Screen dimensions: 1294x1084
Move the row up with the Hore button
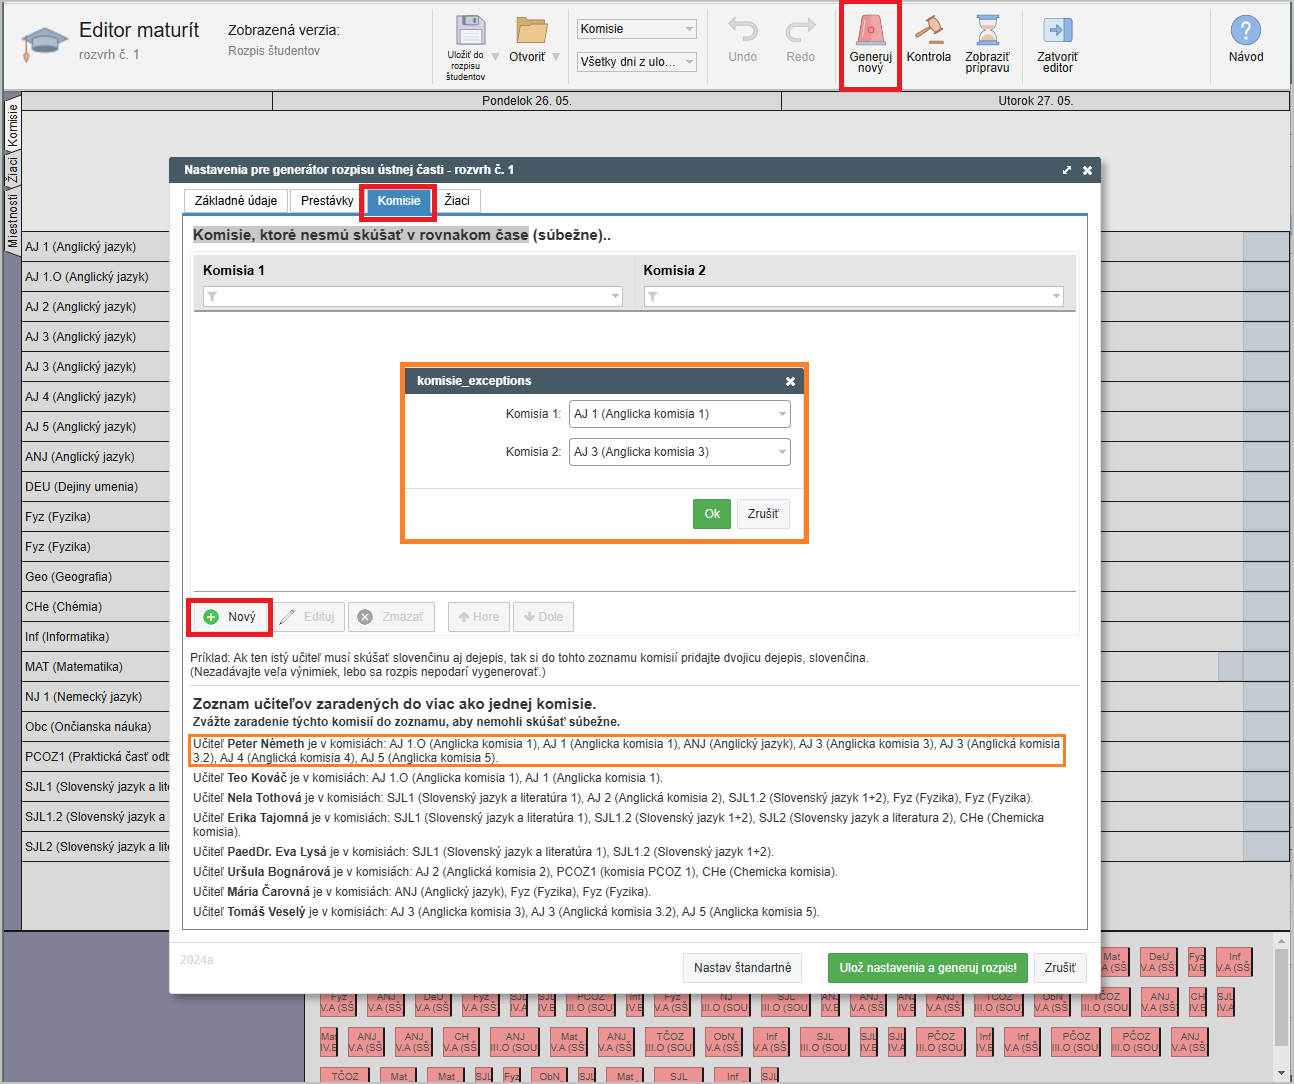click(x=479, y=617)
